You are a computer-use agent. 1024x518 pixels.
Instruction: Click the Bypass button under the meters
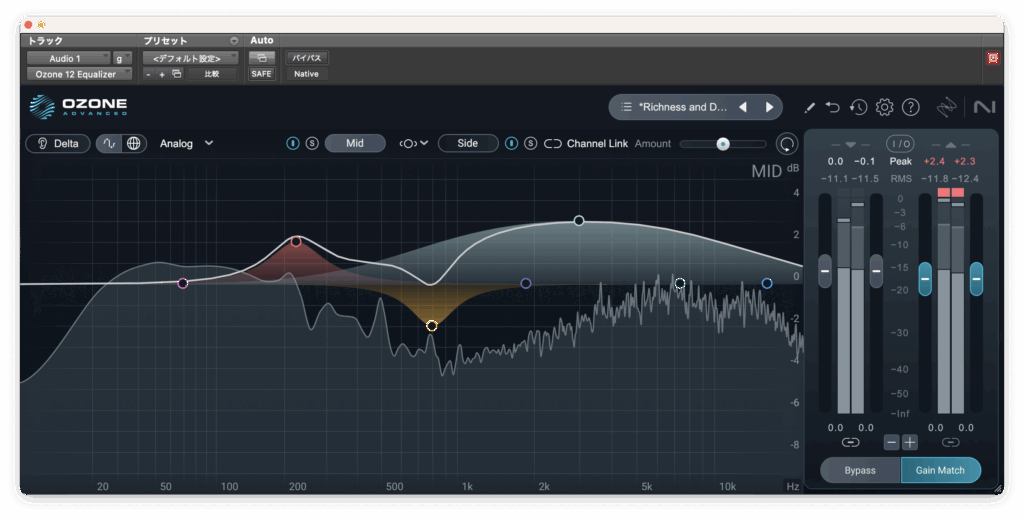click(x=860, y=470)
